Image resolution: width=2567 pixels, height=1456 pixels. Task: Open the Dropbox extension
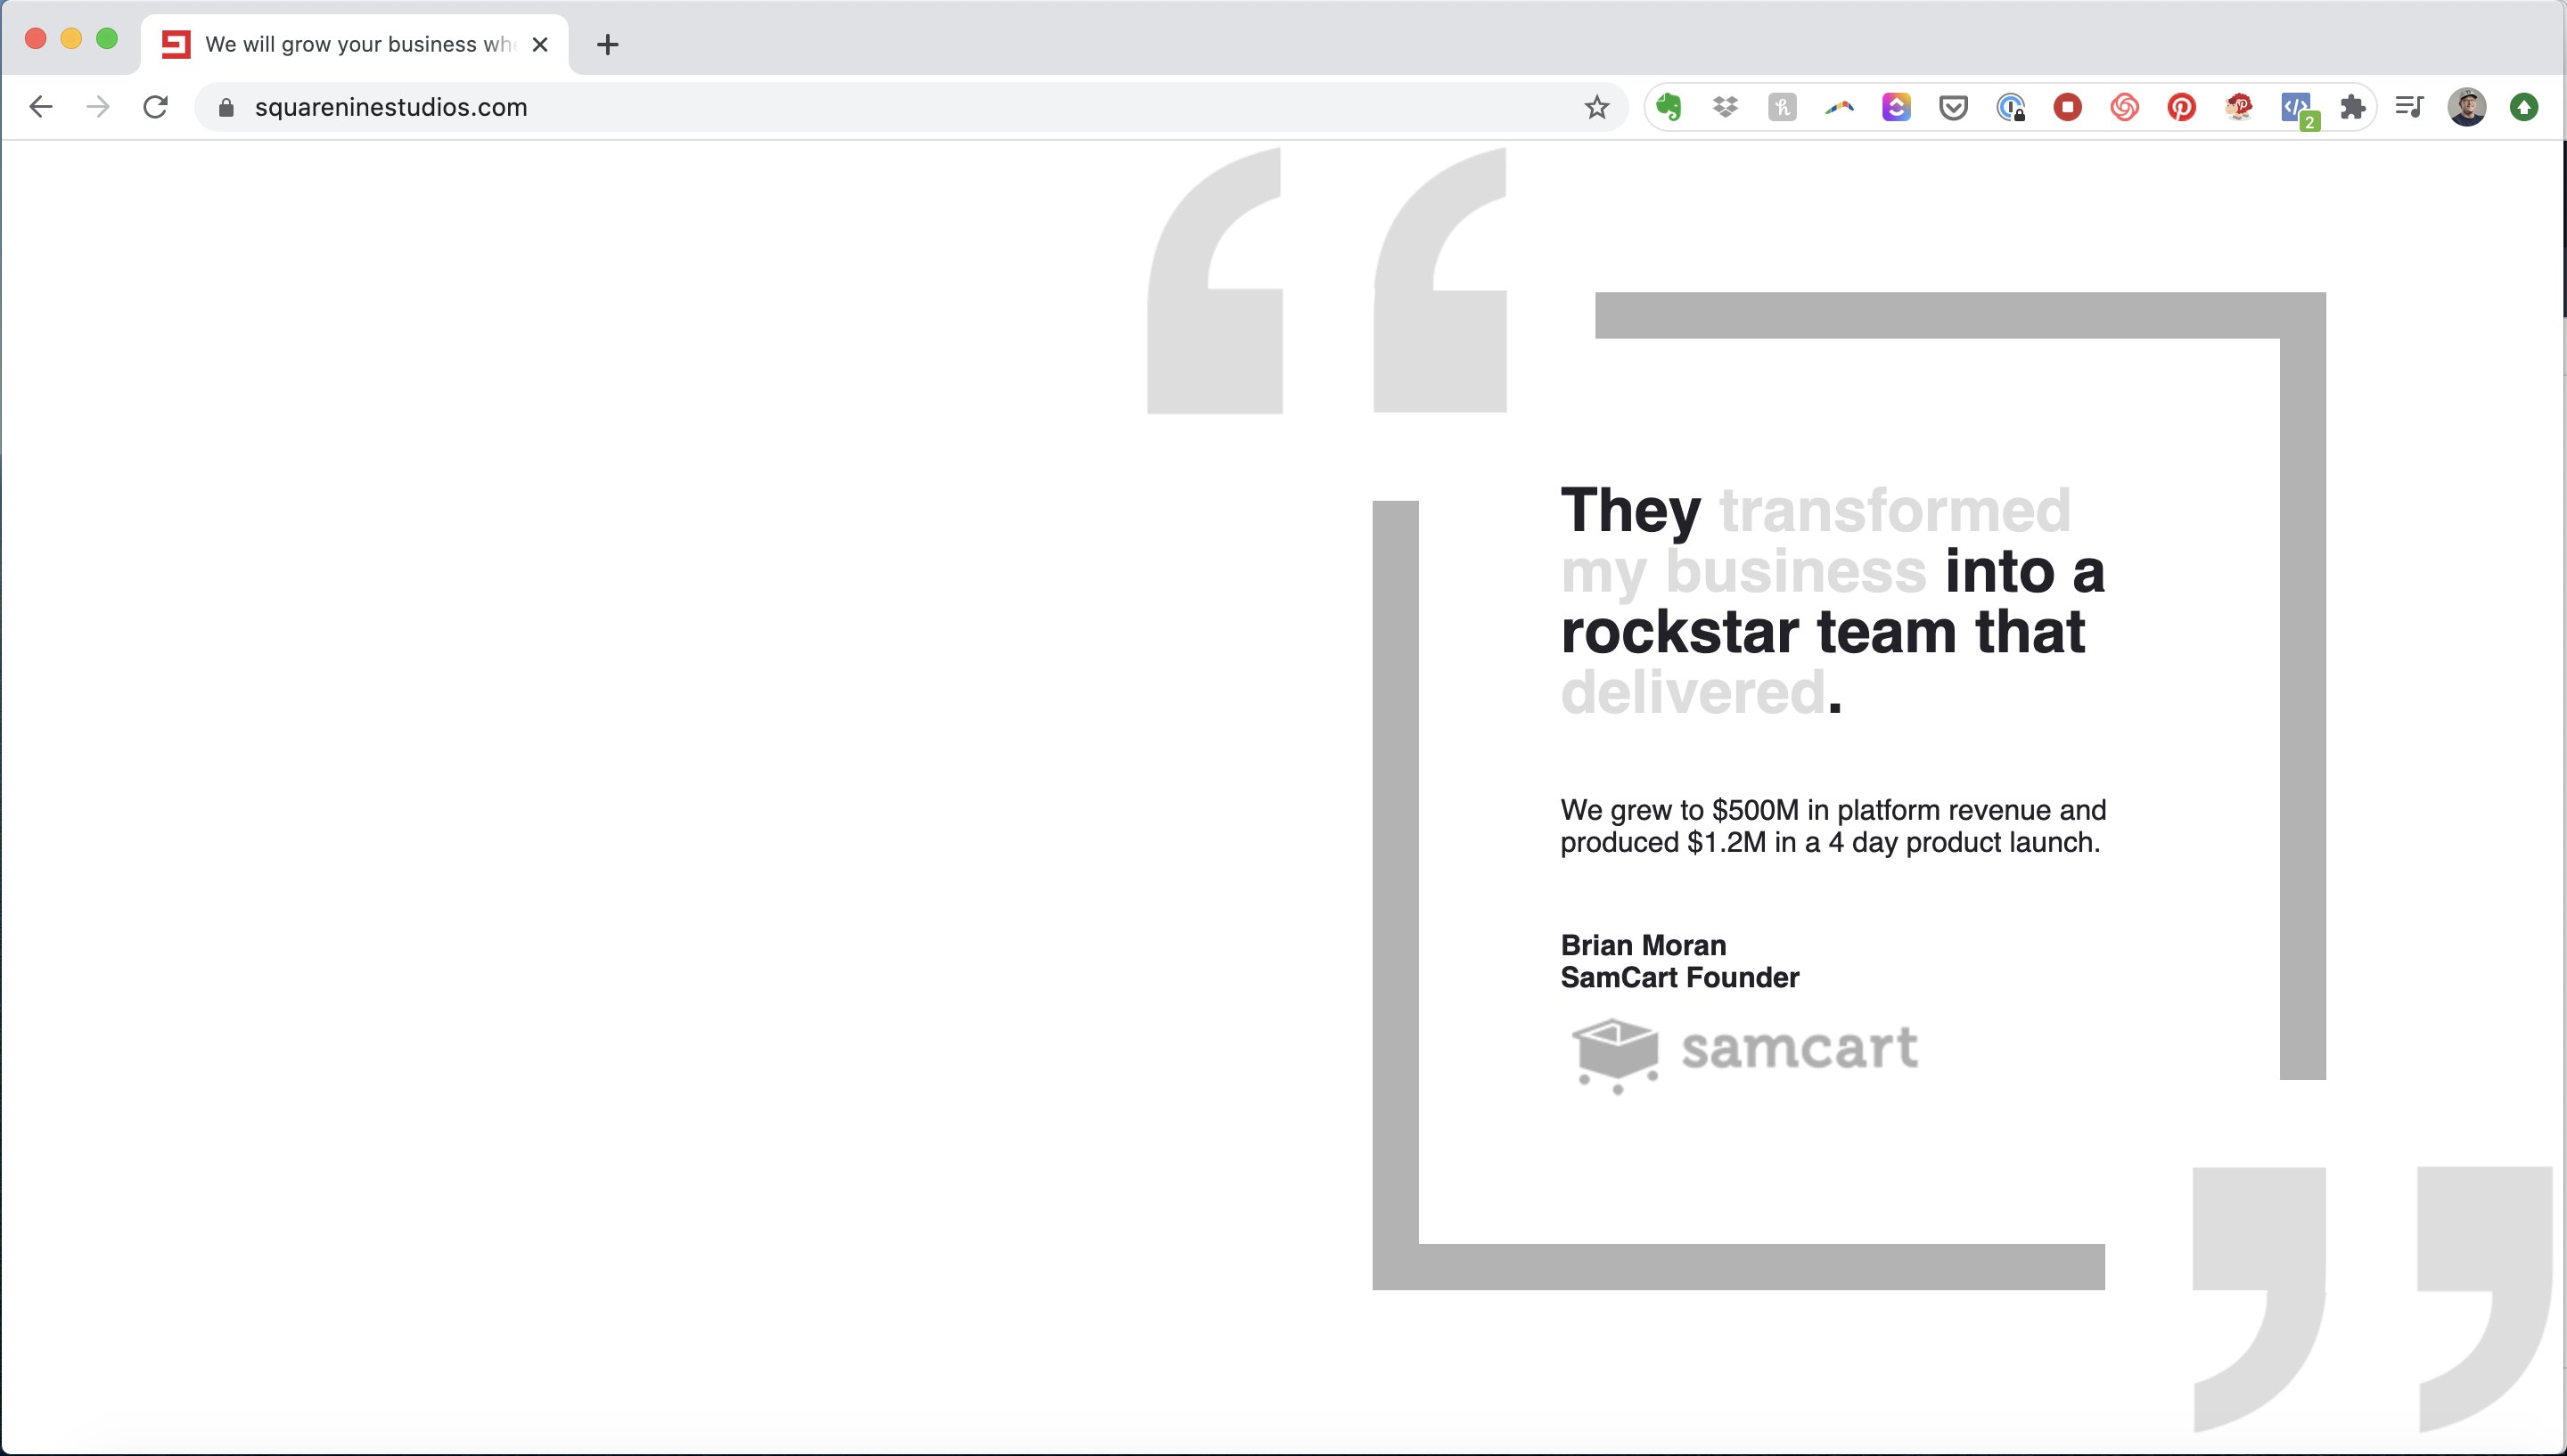1725,107
